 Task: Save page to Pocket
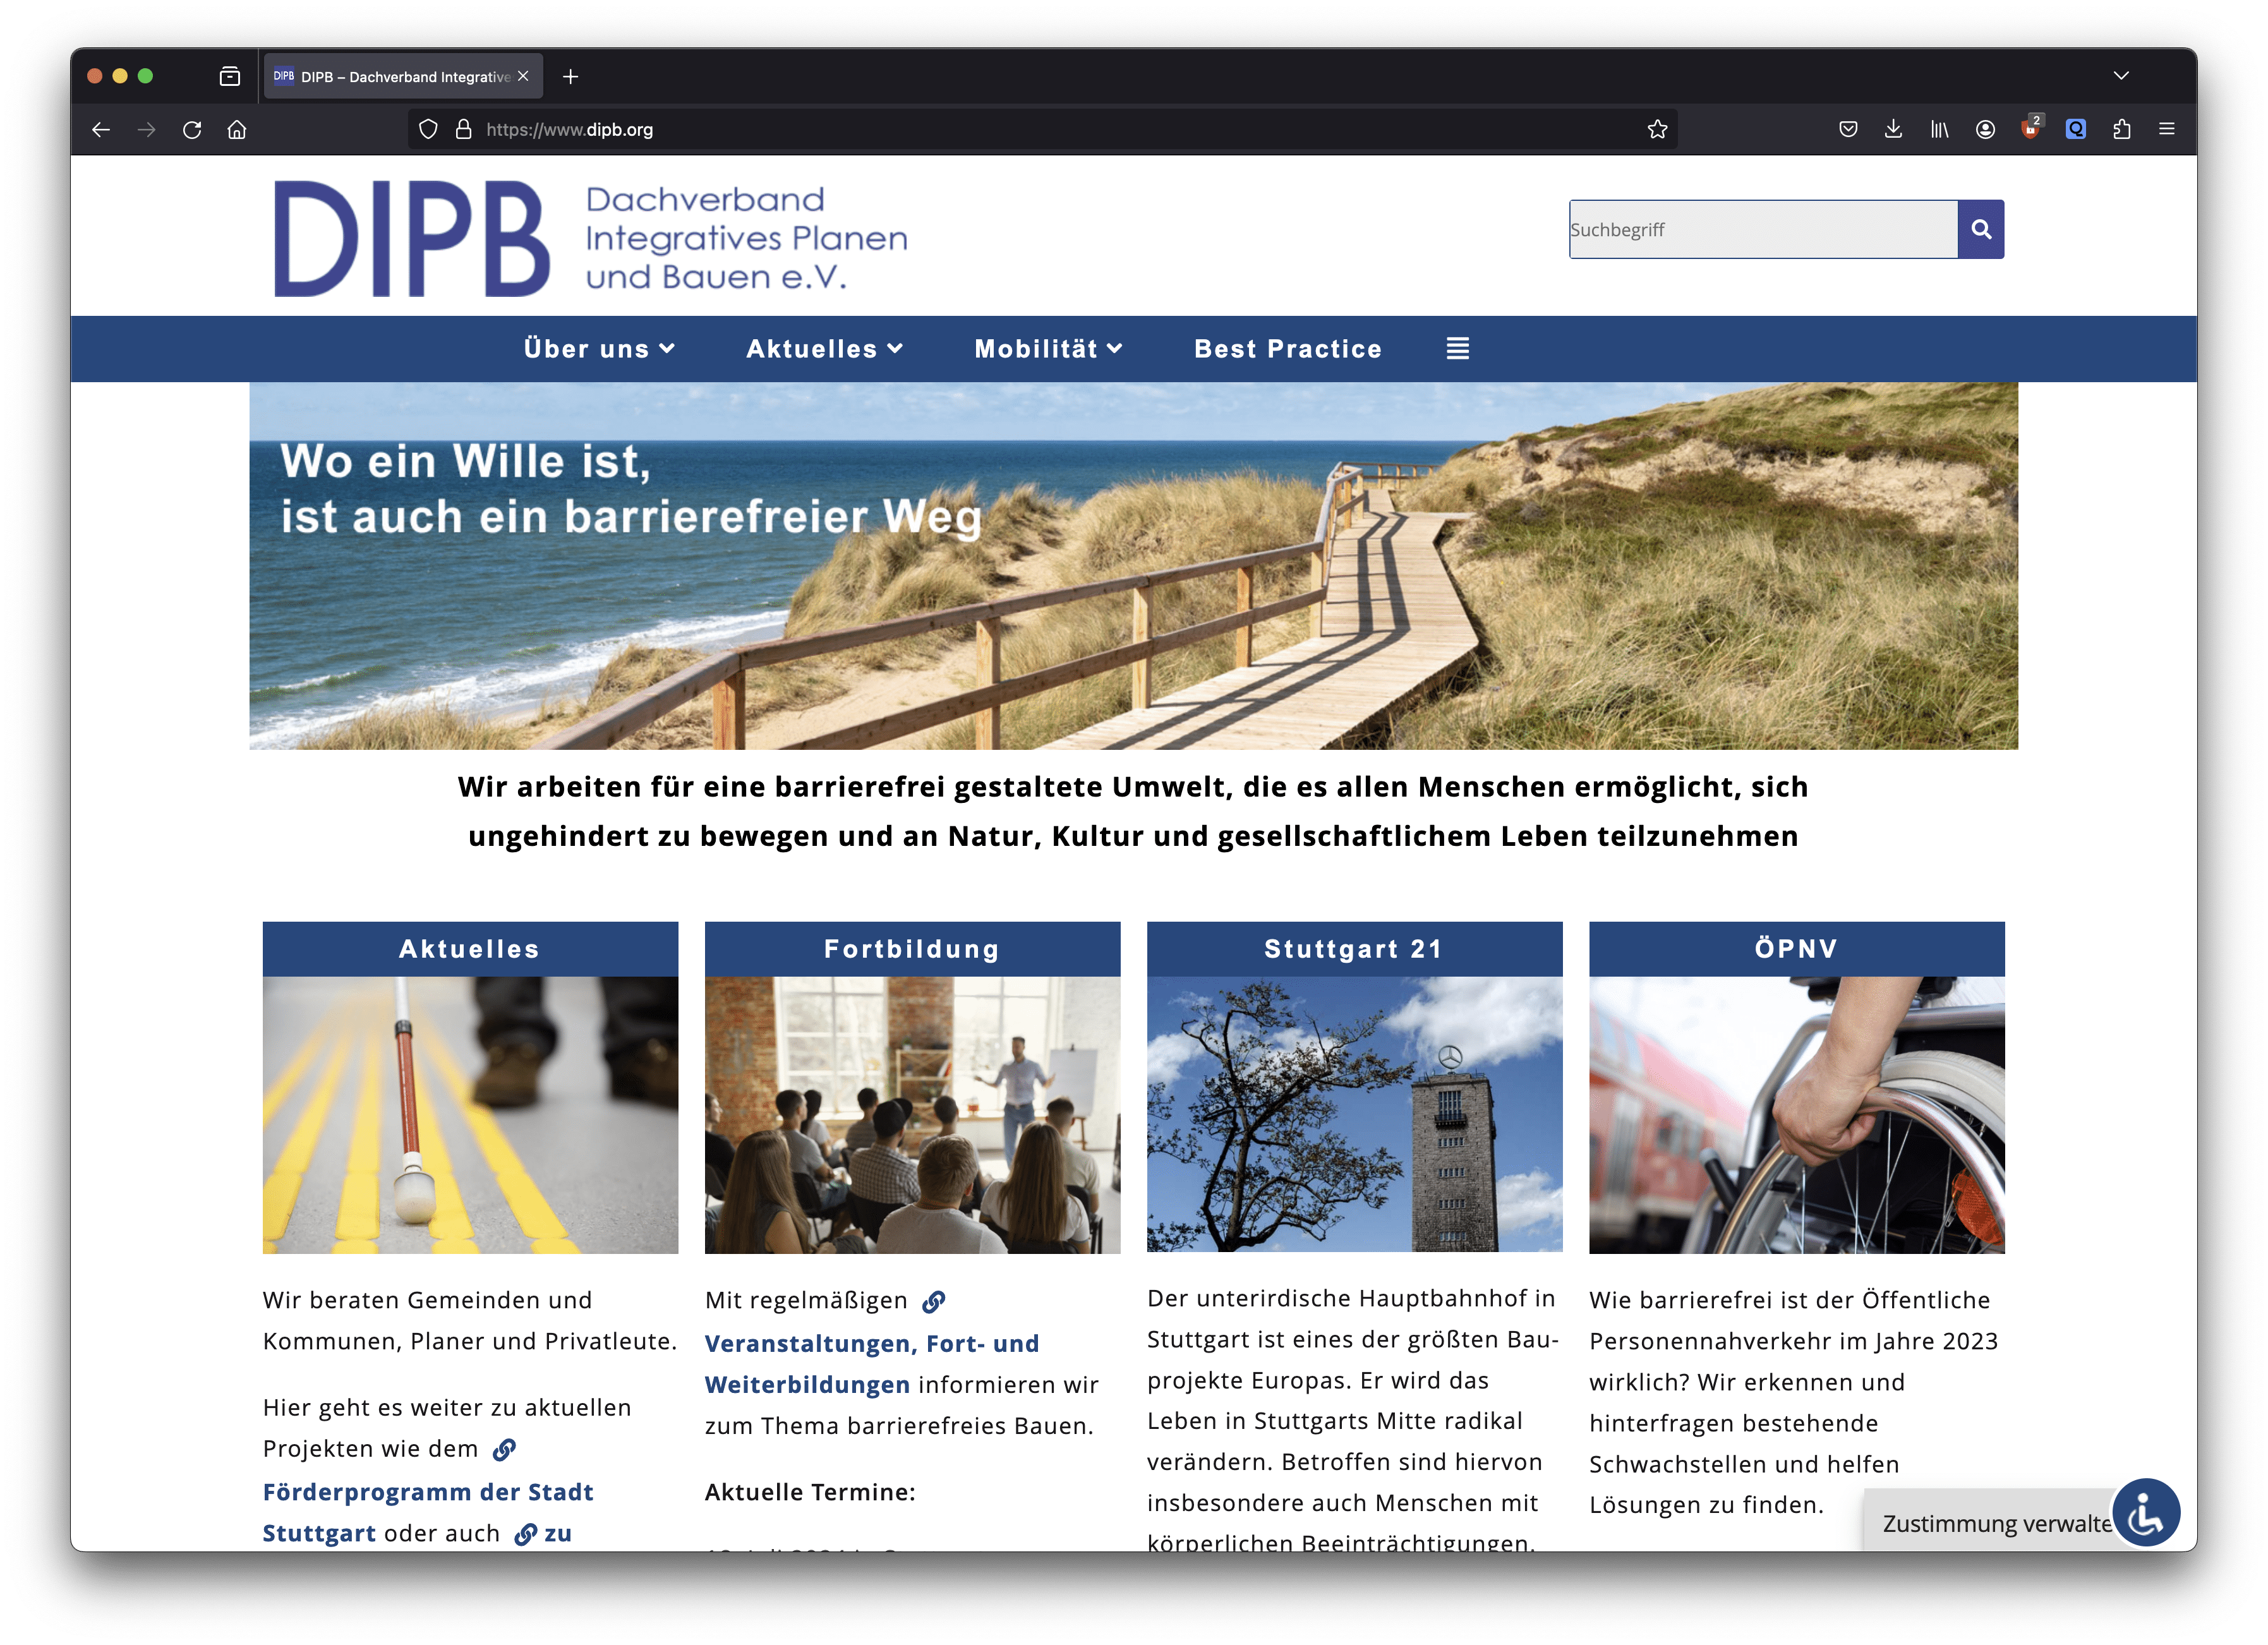tap(1848, 129)
